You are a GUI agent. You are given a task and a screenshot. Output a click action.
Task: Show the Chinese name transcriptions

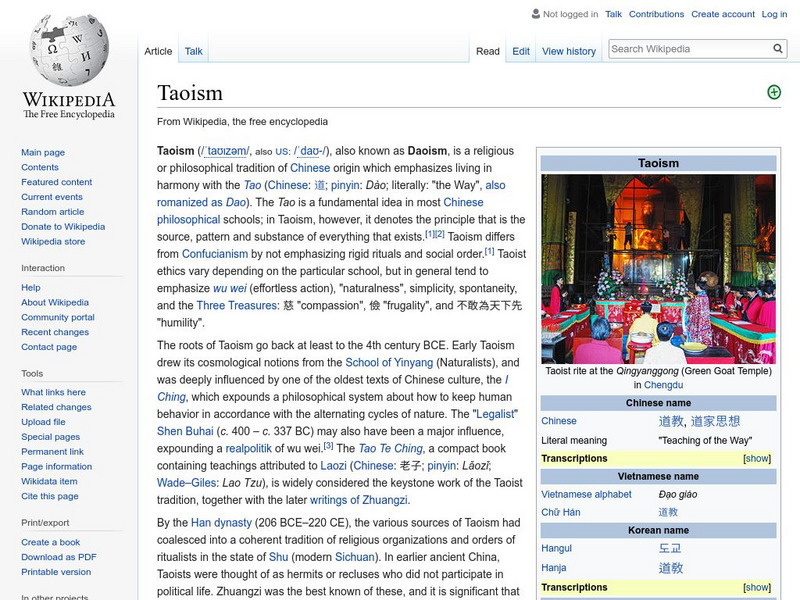[x=757, y=458]
